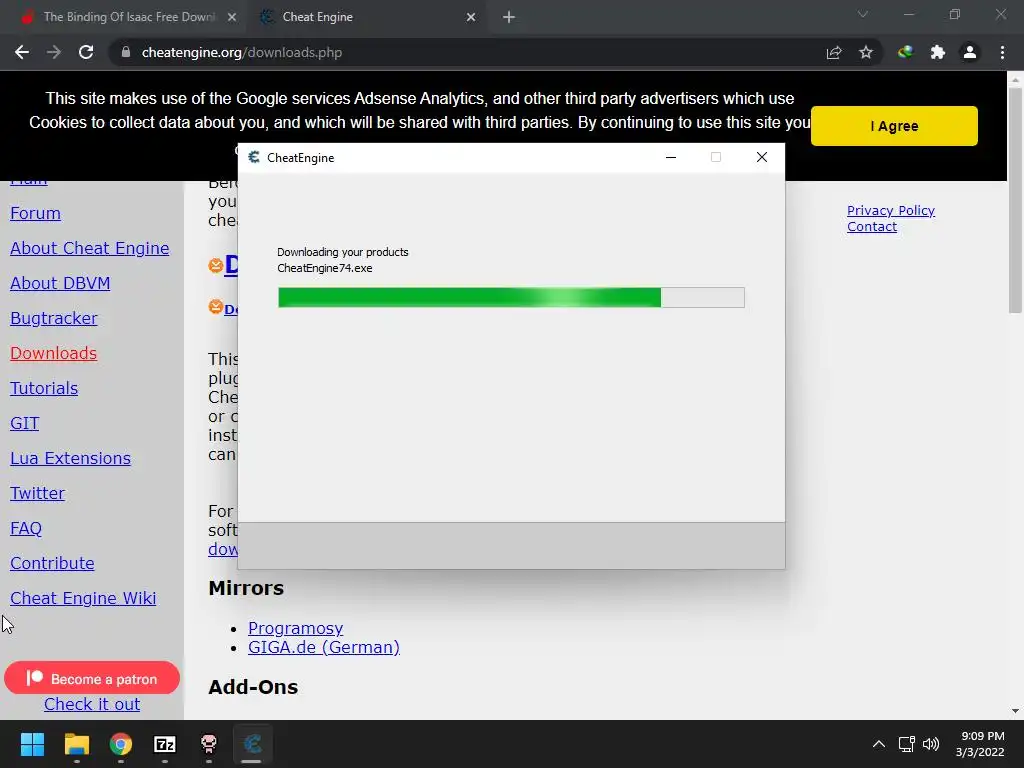Click the Downloading your products text
Image resolution: width=1024 pixels, height=768 pixels.
(x=343, y=252)
